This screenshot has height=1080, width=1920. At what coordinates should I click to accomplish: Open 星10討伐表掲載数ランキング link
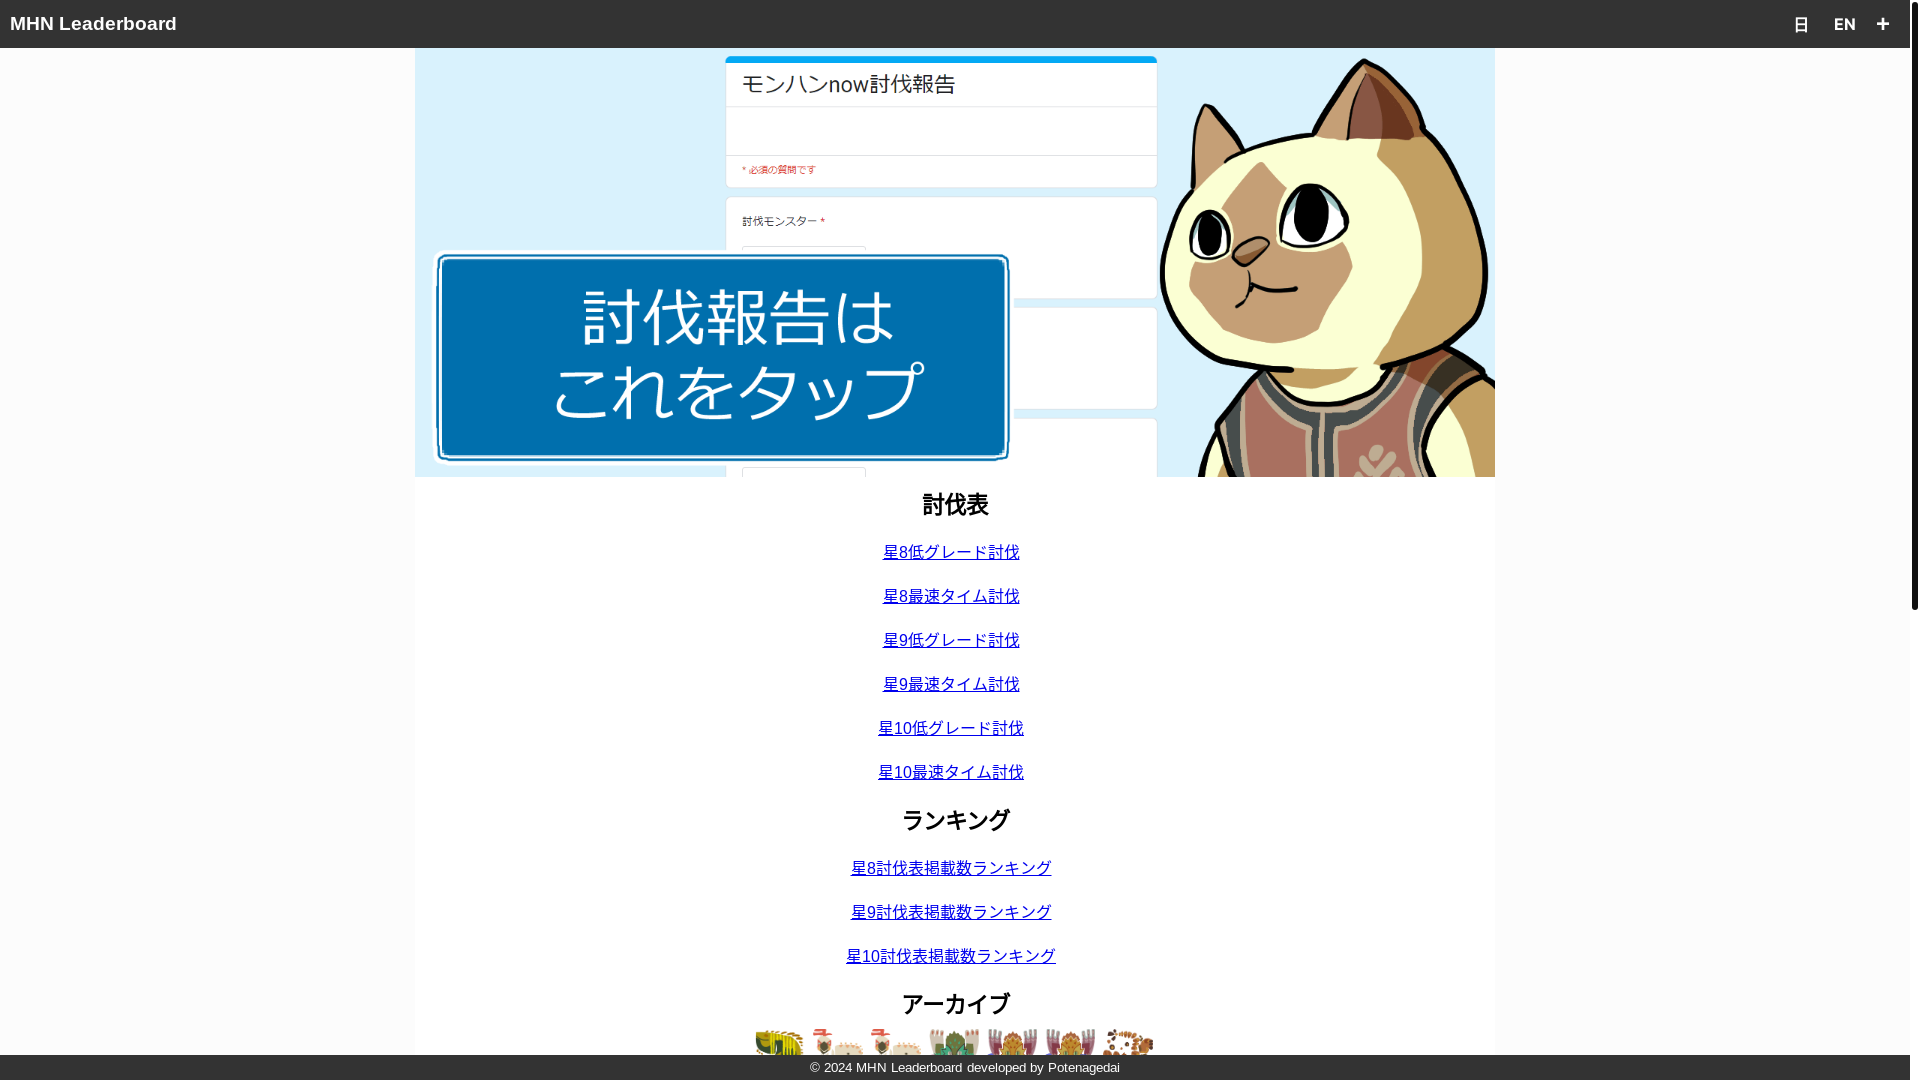pos(951,956)
